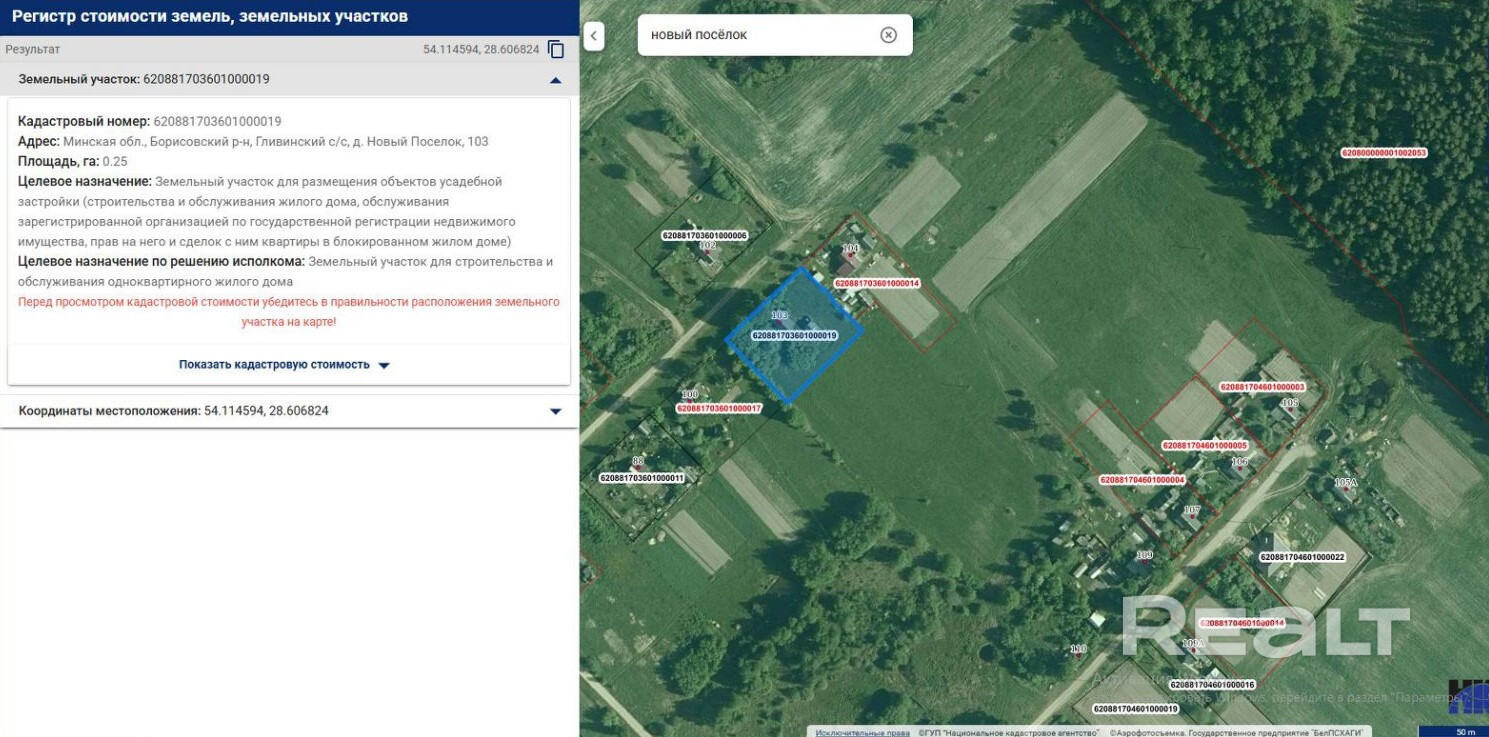Select parcel label 620881703601000006
Image resolution: width=1489 pixels, height=737 pixels.
[x=704, y=235]
